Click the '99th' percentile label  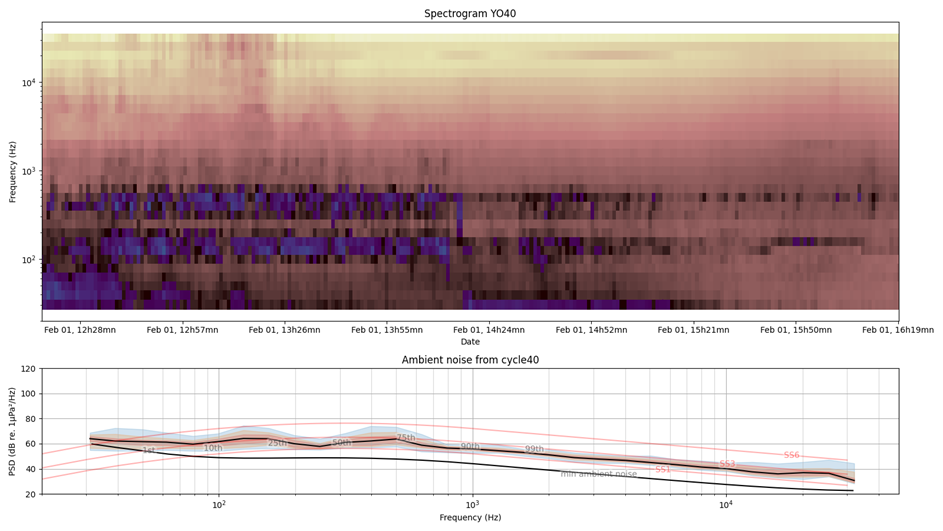pos(534,449)
